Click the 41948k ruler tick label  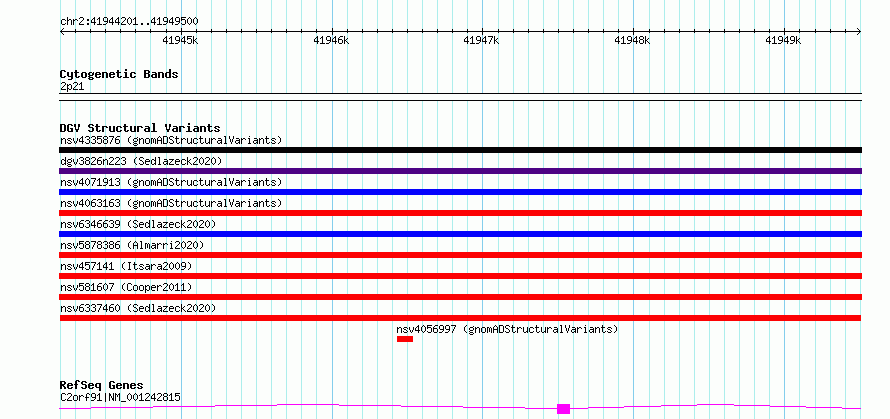pos(632,40)
